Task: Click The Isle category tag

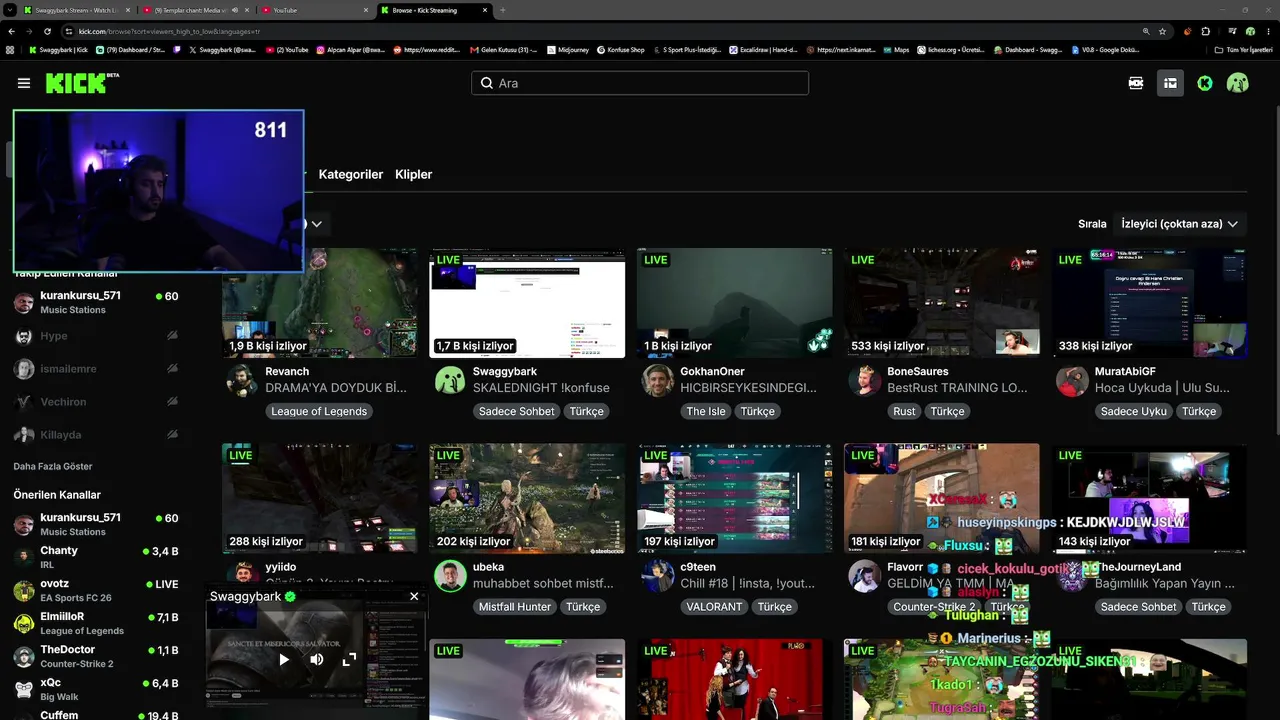Action: tap(706, 411)
